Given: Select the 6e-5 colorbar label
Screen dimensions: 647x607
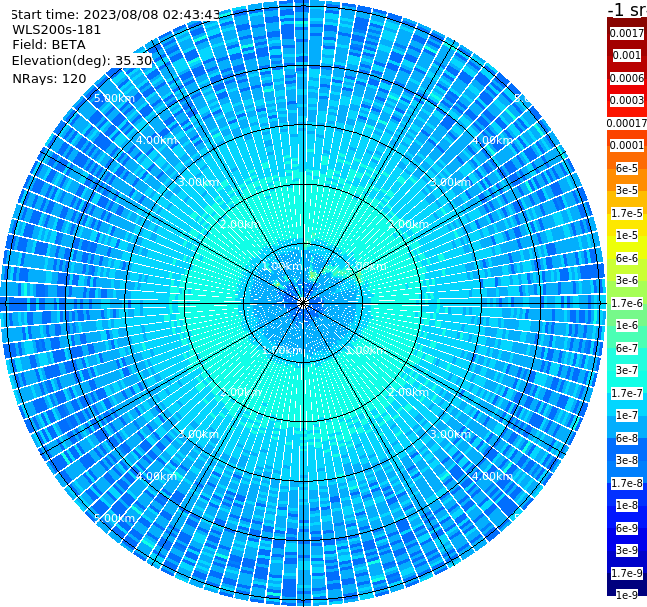Looking at the screenshot, I should point(627,168).
